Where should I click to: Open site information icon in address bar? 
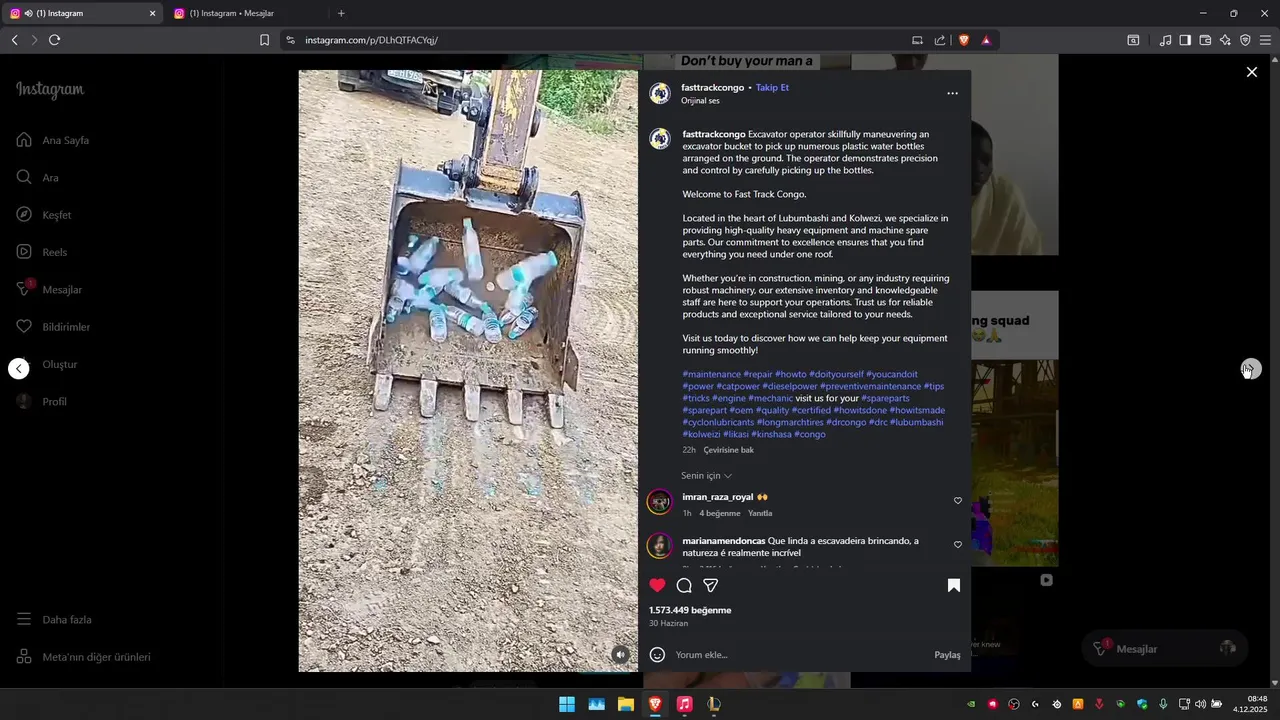(290, 40)
